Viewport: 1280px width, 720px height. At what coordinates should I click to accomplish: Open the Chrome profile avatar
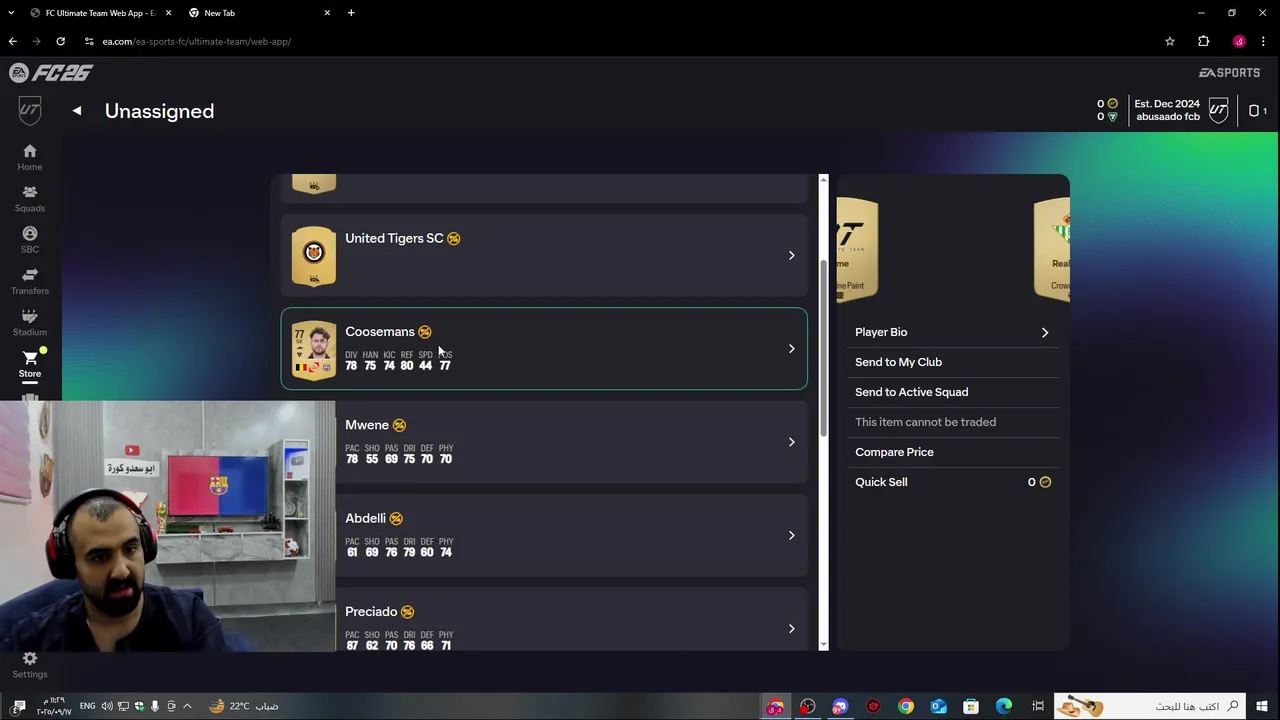coord(1239,41)
